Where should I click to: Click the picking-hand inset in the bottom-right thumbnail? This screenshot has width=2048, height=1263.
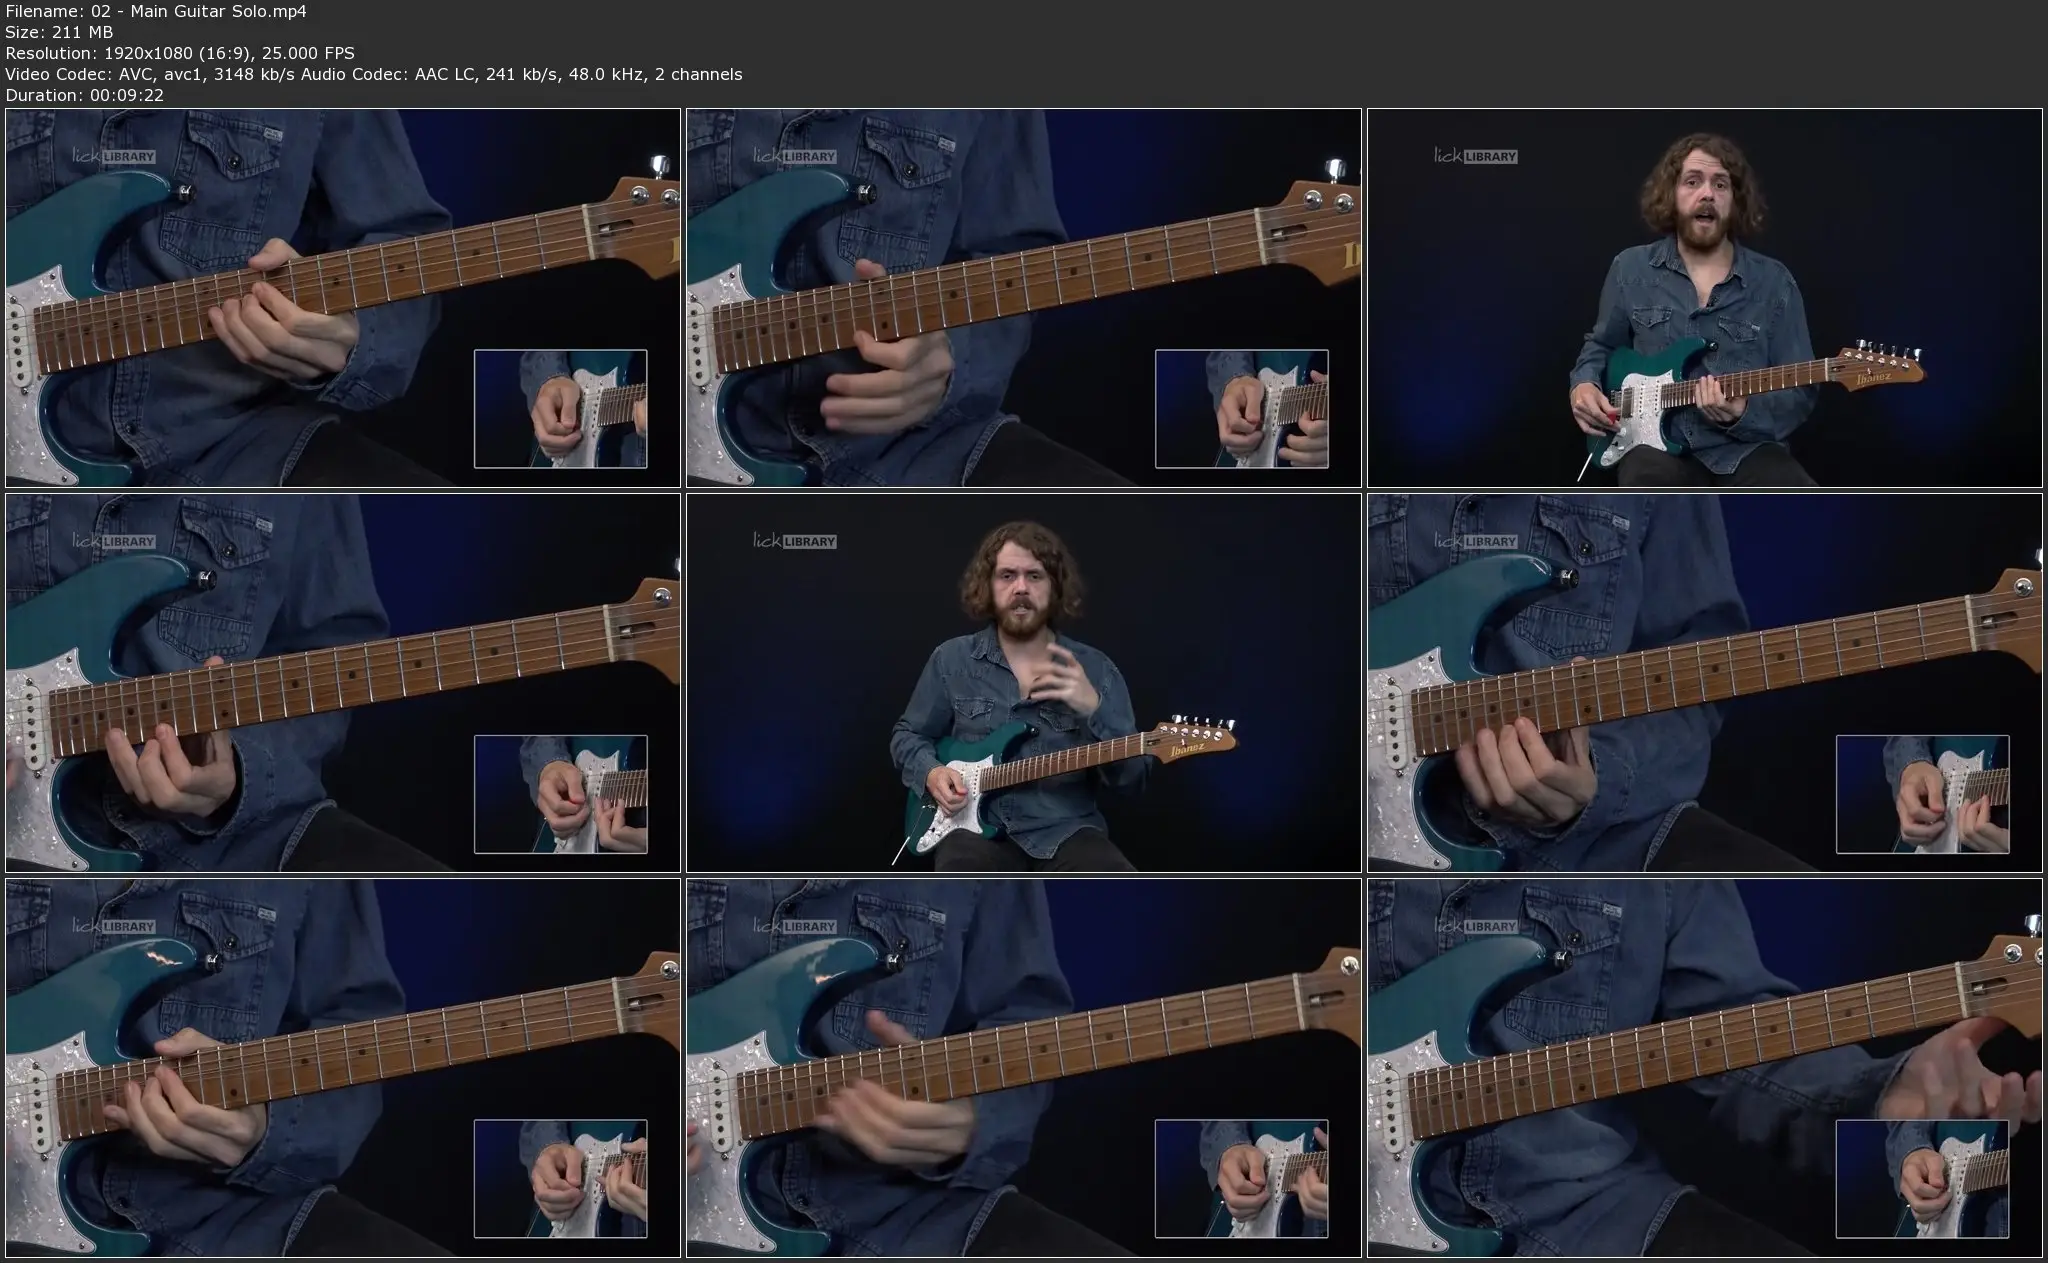pos(1923,1179)
